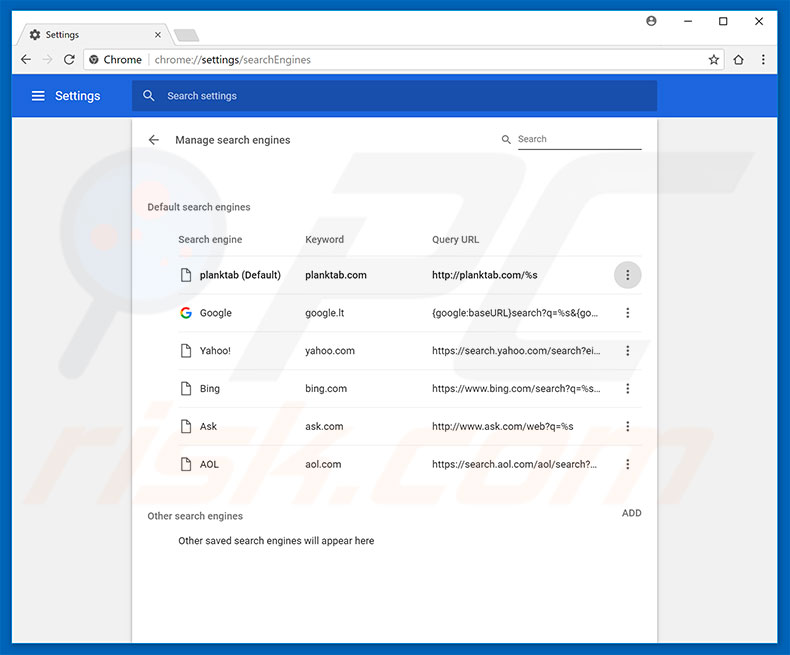Click the Settings title in blue header
Image resolution: width=790 pixels, height=655 pixels.
tap(78, 96)
